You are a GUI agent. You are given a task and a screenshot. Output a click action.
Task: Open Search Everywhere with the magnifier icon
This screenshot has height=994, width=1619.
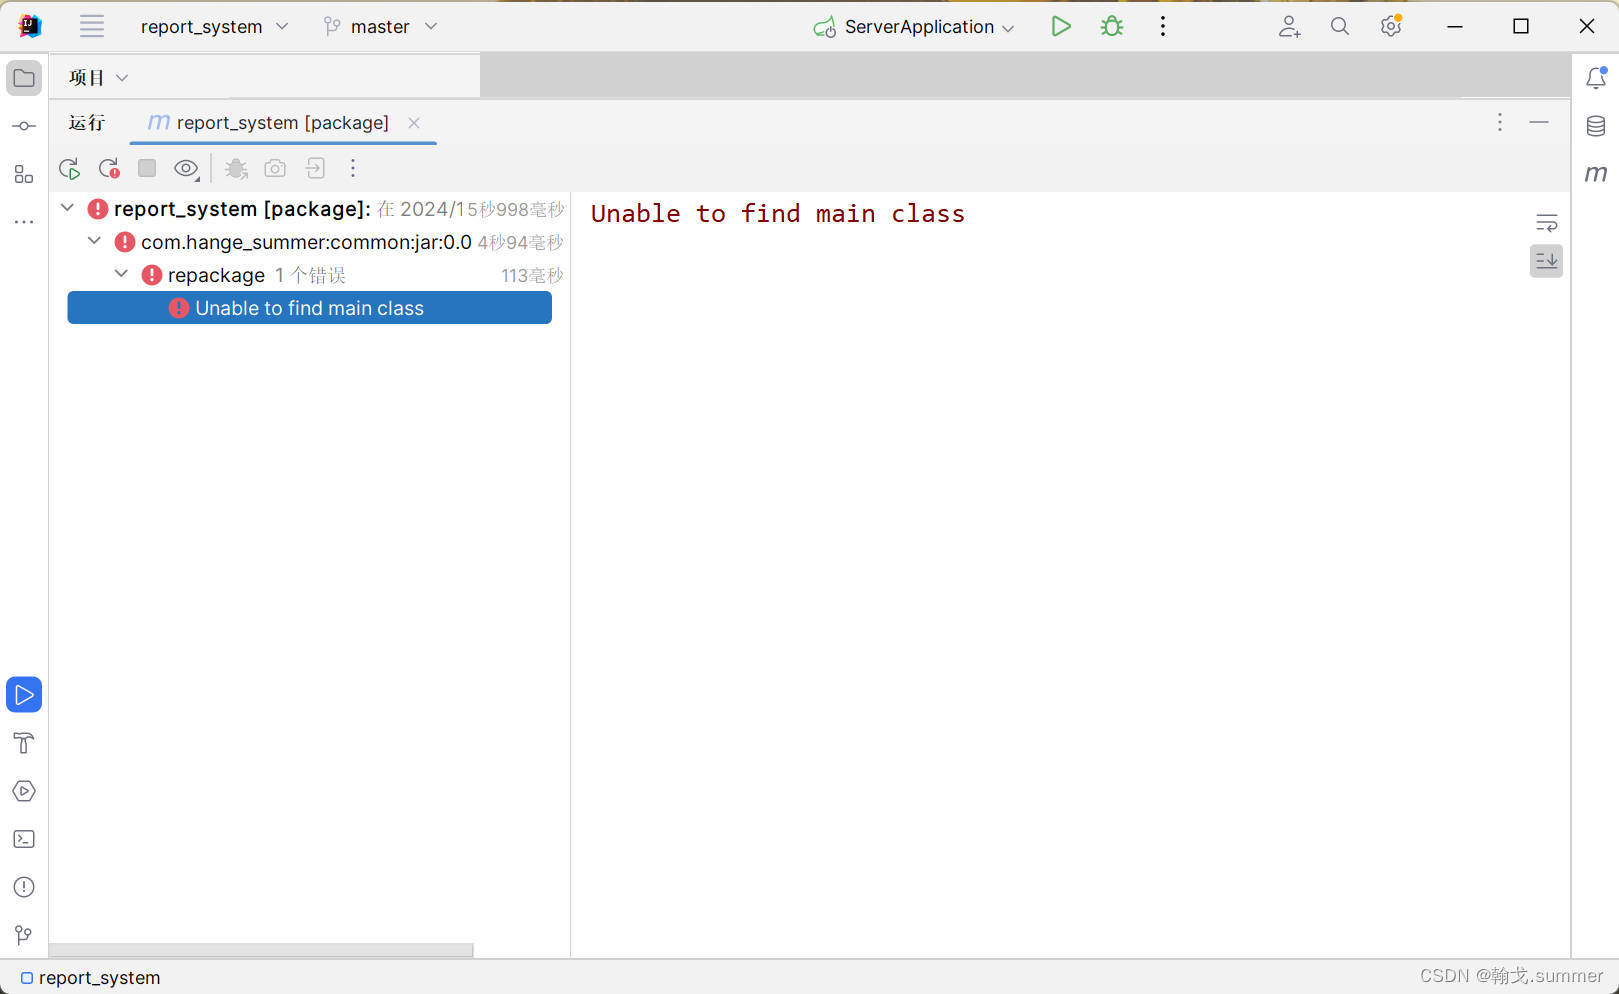pos(1340,26)
